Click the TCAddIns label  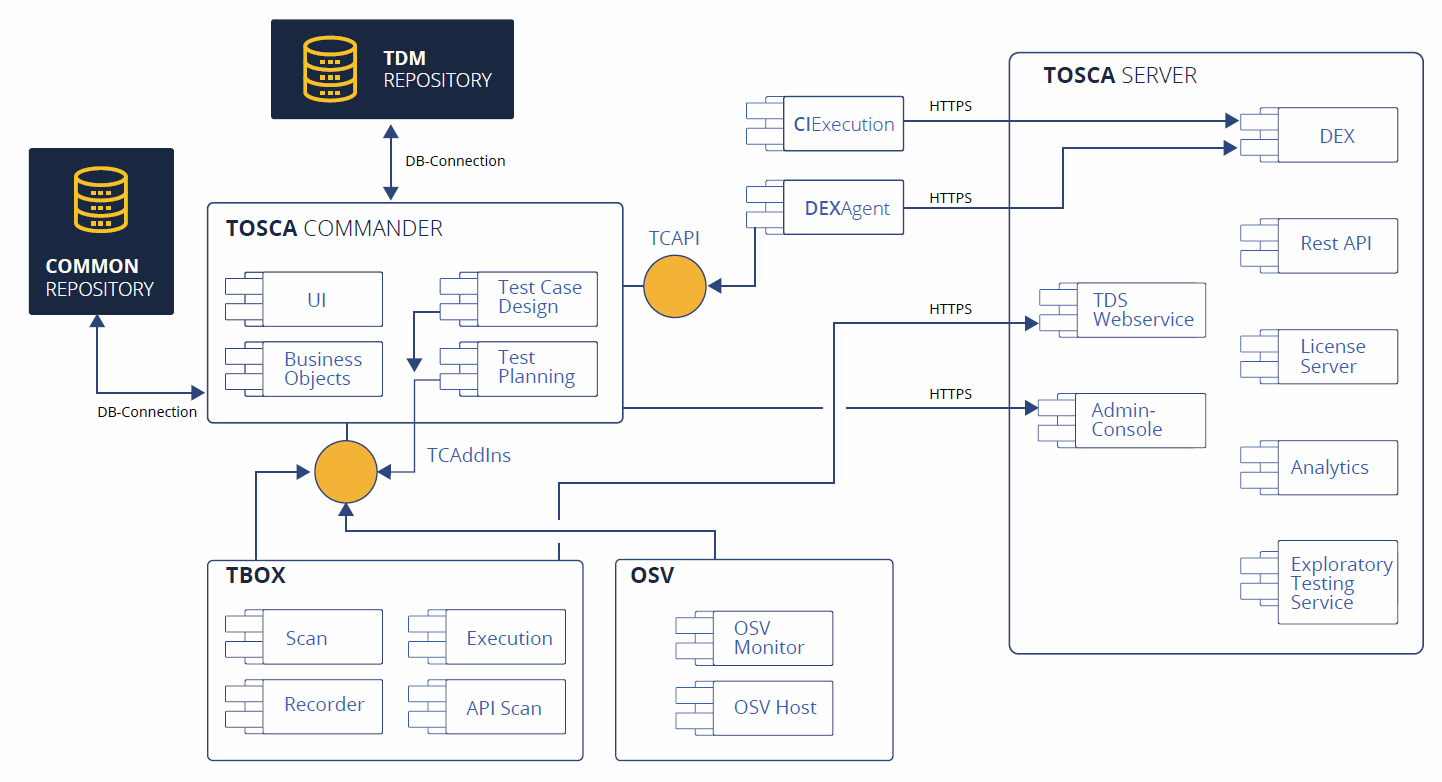[x=469, y=455]
